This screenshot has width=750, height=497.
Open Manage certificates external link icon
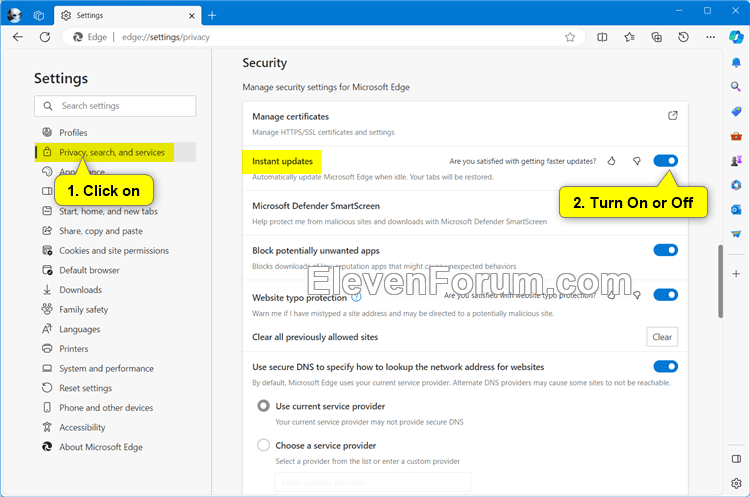673,115
